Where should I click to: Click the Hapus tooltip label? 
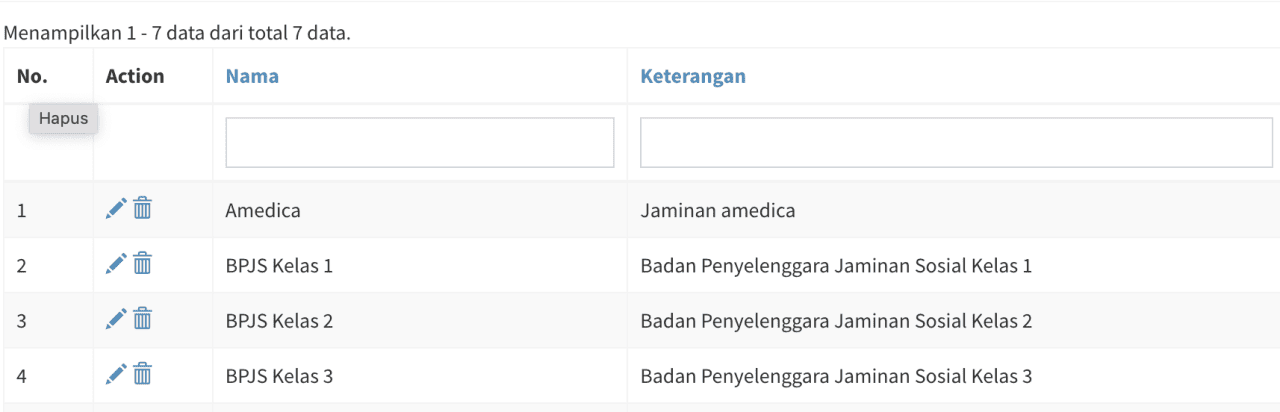(63, 119)
